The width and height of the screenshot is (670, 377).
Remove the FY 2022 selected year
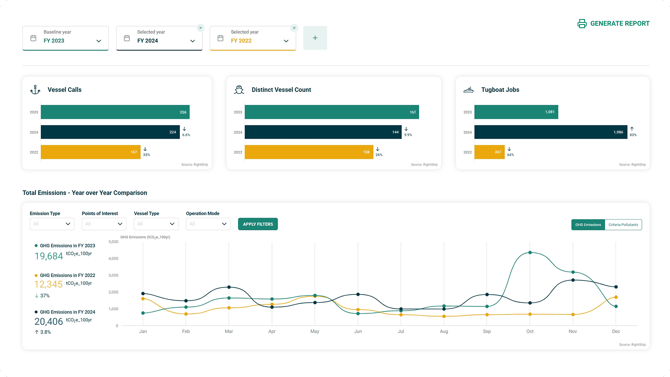coord(294,28)
